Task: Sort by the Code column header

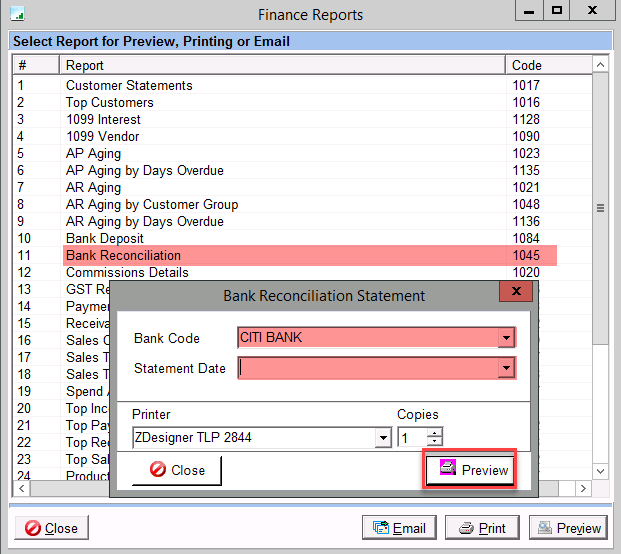Action: pyautogui.click(x=548, y=65)
